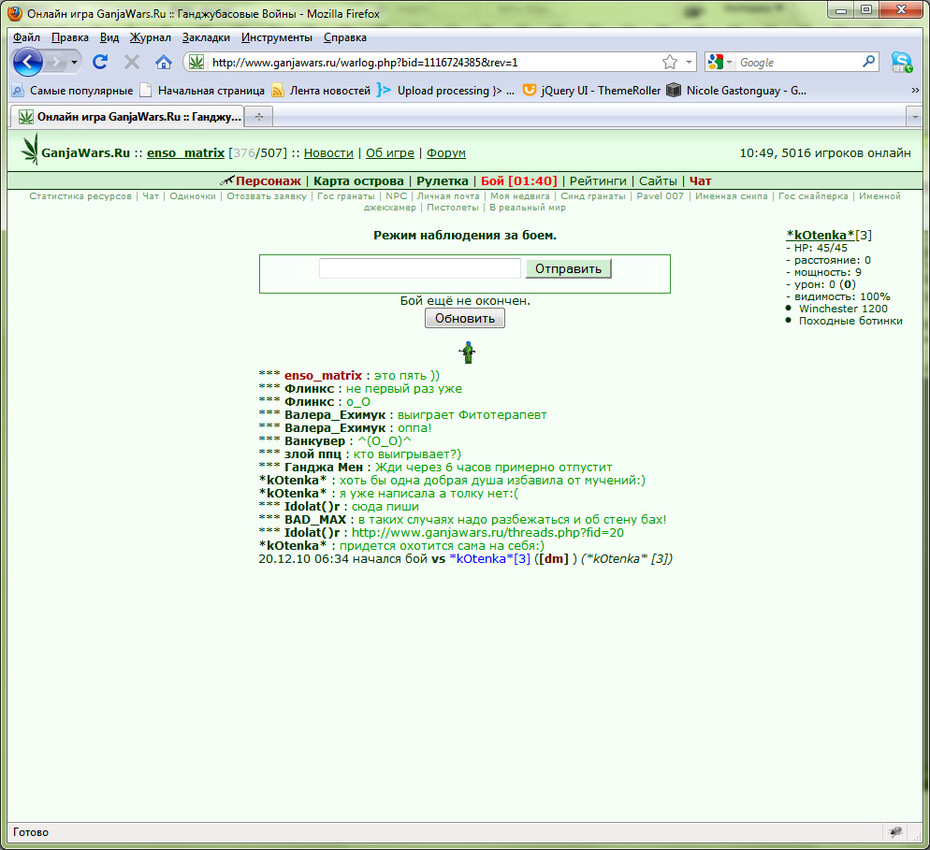
Task: Open the navigation history dropdown arrow
Action: point(74,62)
